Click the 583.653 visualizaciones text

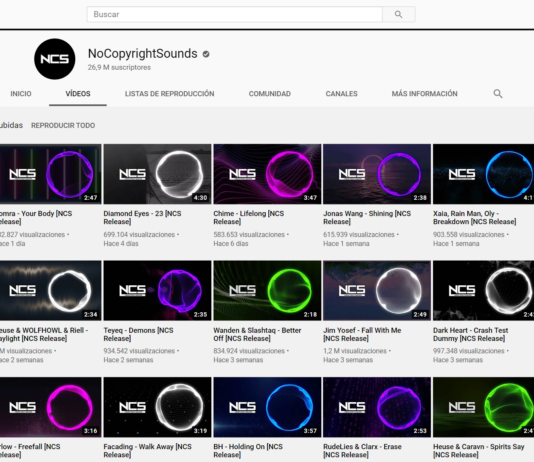point(249,235)
